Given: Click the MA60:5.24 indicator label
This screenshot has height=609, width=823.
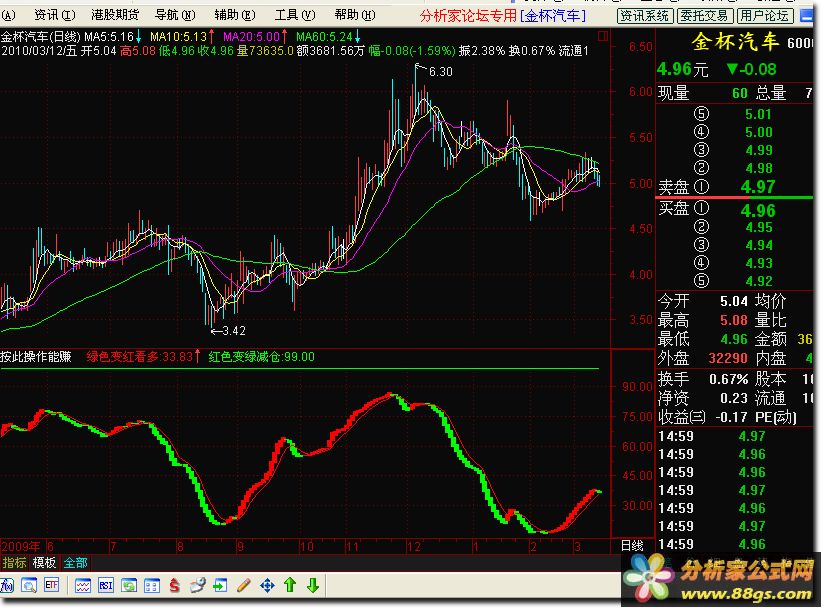Looking at the screenshot, I should [x=328, y=37].
